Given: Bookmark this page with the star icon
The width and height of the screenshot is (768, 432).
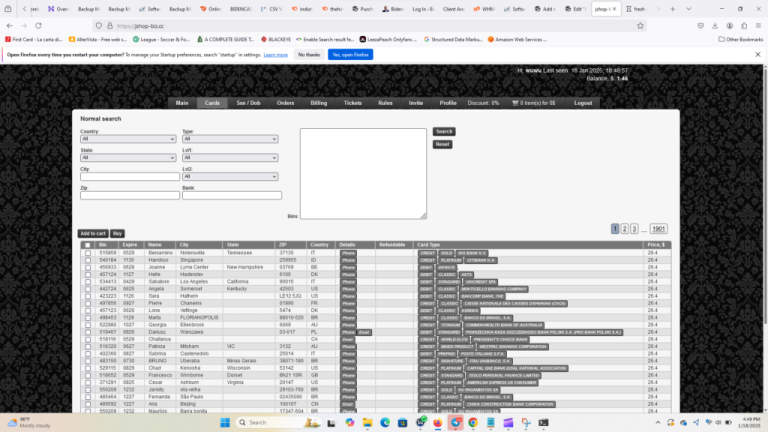Looking at the screenshot, I should coord(640,26).
